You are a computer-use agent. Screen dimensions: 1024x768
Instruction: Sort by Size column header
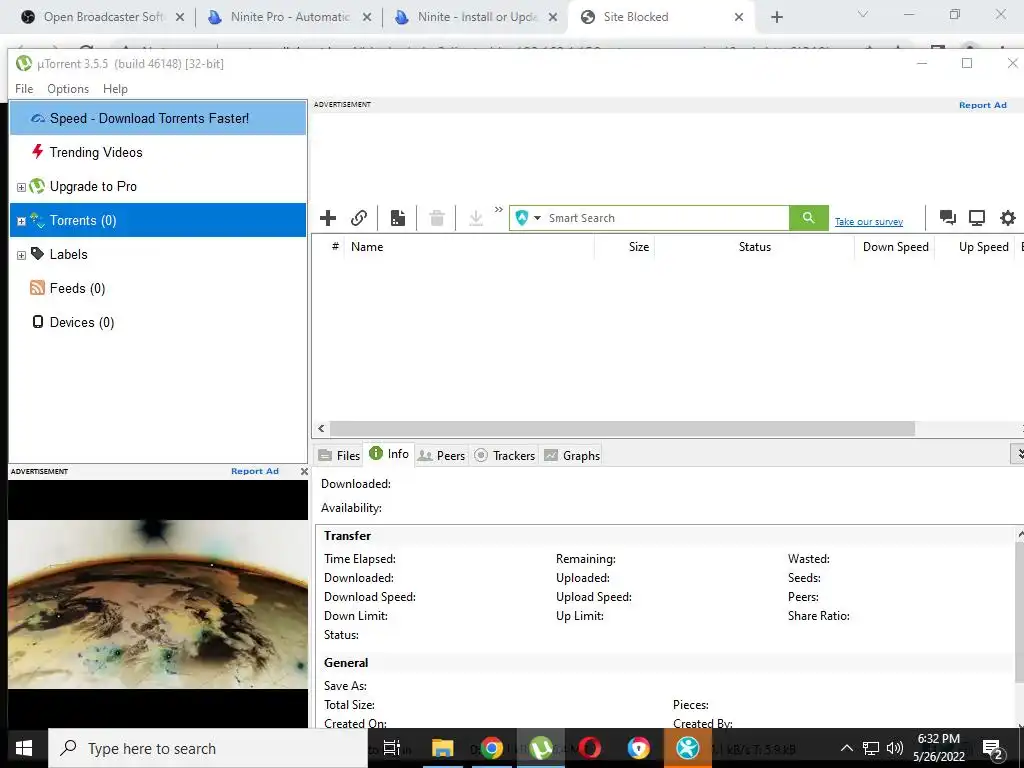[624, 247]
